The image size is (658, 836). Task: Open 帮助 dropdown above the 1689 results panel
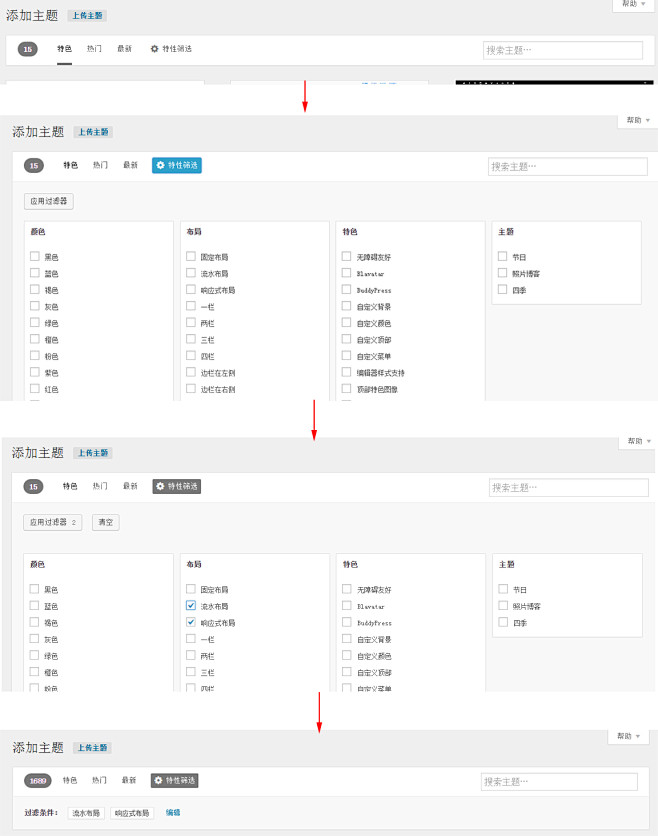click(x=628, y=736)
